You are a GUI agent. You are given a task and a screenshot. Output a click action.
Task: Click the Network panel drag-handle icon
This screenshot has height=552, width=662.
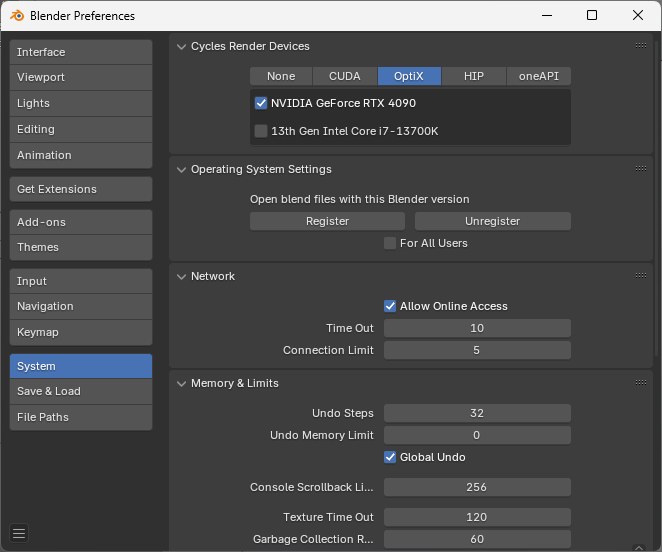click(x=640, y=276)
